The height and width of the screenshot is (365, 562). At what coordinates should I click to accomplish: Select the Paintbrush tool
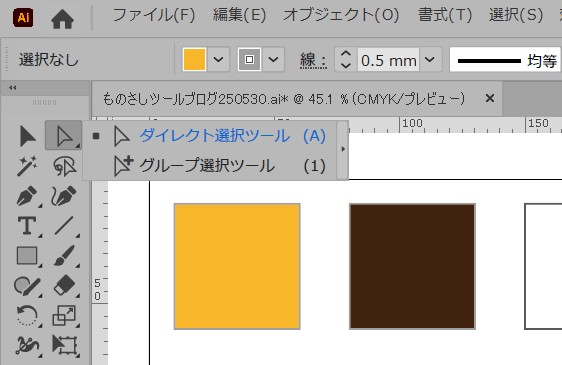[x=65, y=256]
